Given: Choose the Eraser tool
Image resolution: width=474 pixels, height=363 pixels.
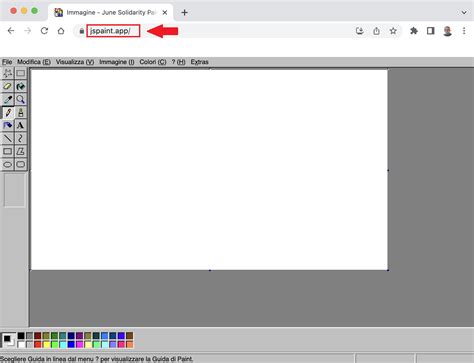Looking at the screenshot, I should [8, 86].
